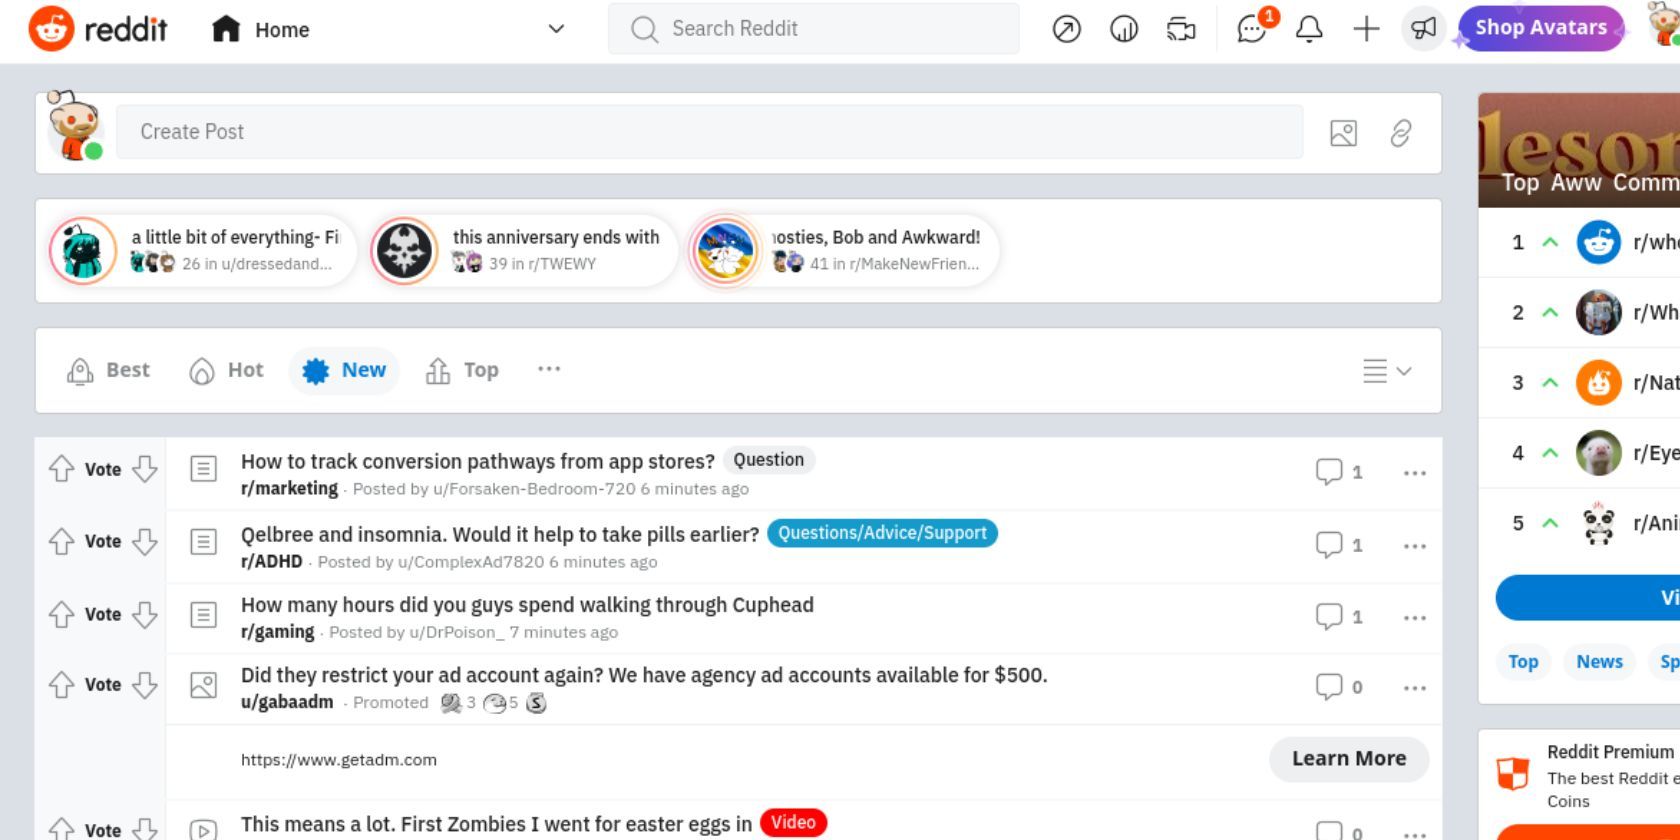Open the post layout view dropdown
Screen dimensions: 1680x840
coord(1383,371)
